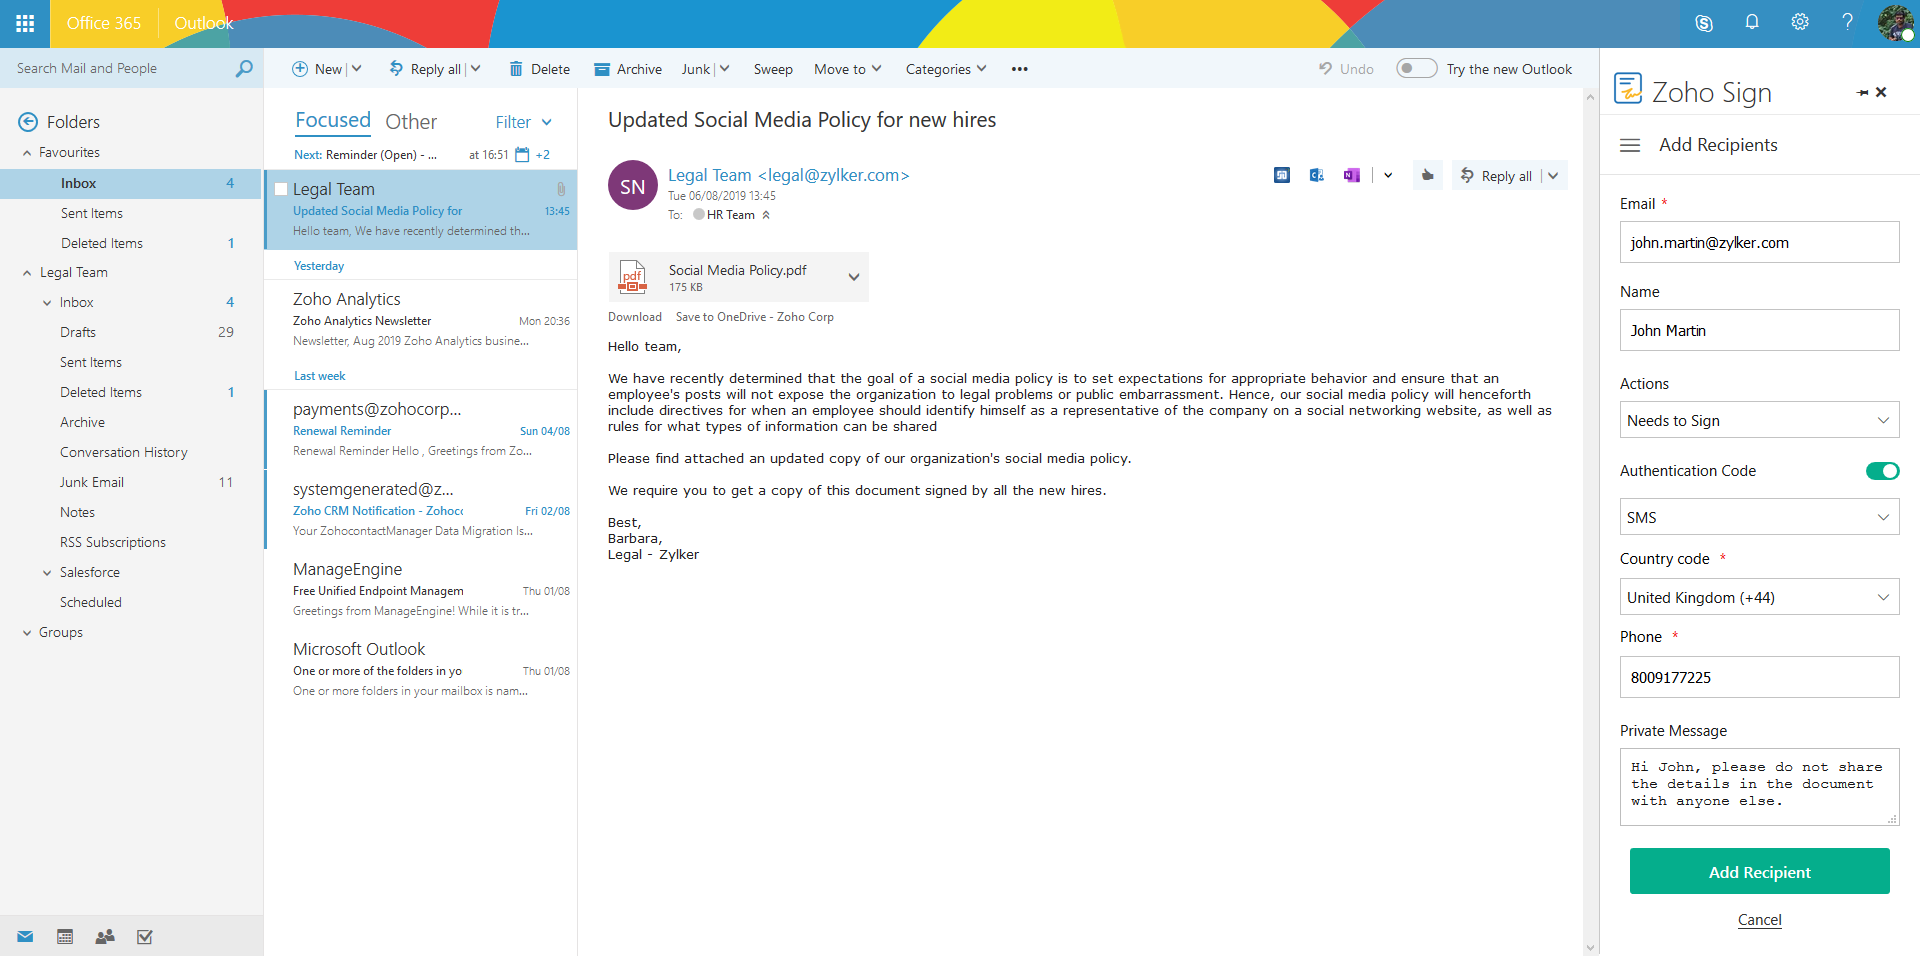1920x956 pixels.
Task: Open the account profile picture menu
Action: click(x=1895, y=23)
